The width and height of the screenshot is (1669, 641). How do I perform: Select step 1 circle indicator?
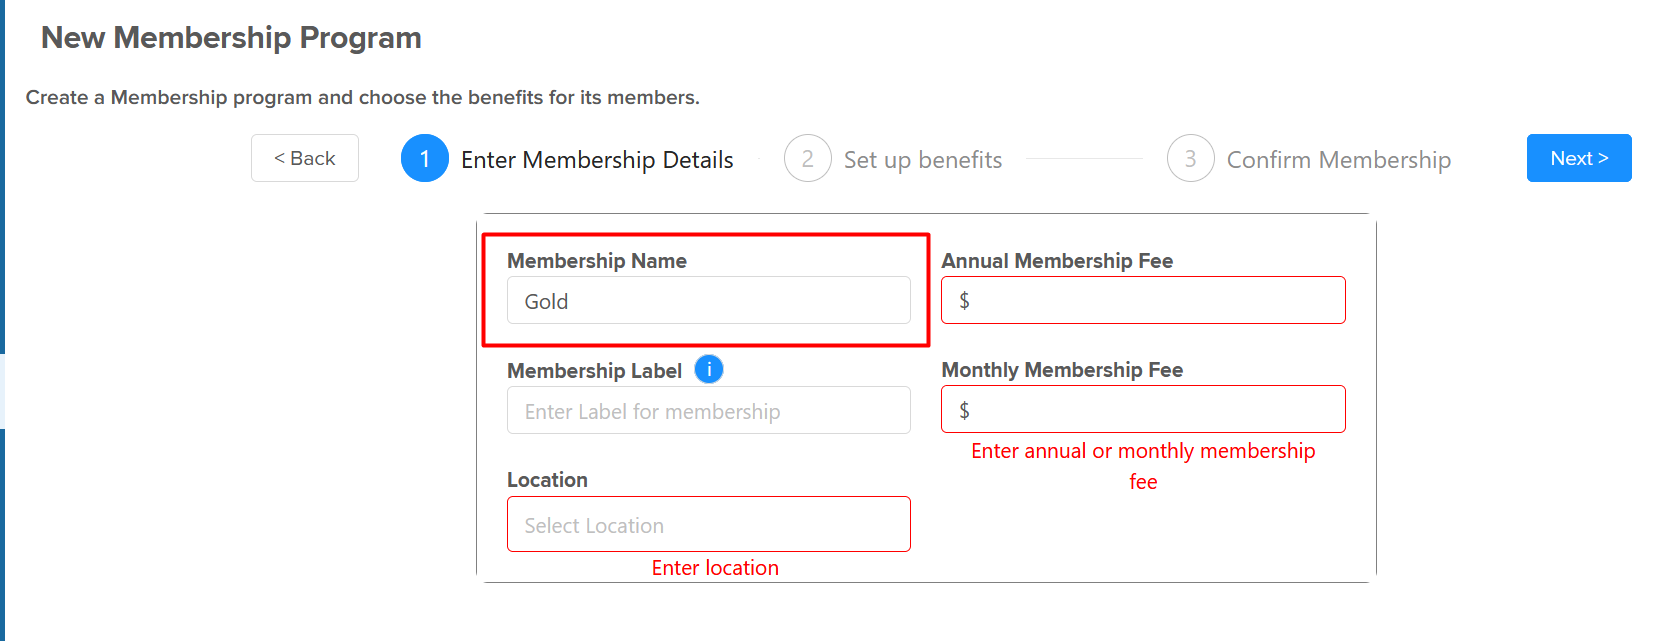coord(424,158)
